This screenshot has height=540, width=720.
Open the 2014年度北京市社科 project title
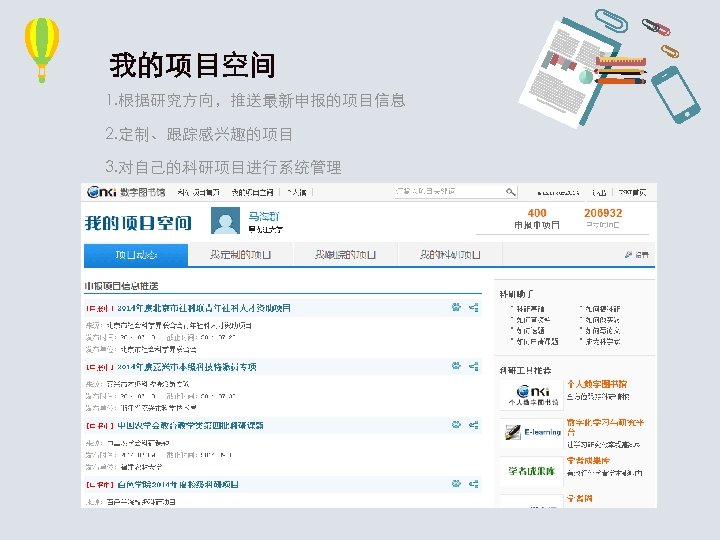[204, 308]
